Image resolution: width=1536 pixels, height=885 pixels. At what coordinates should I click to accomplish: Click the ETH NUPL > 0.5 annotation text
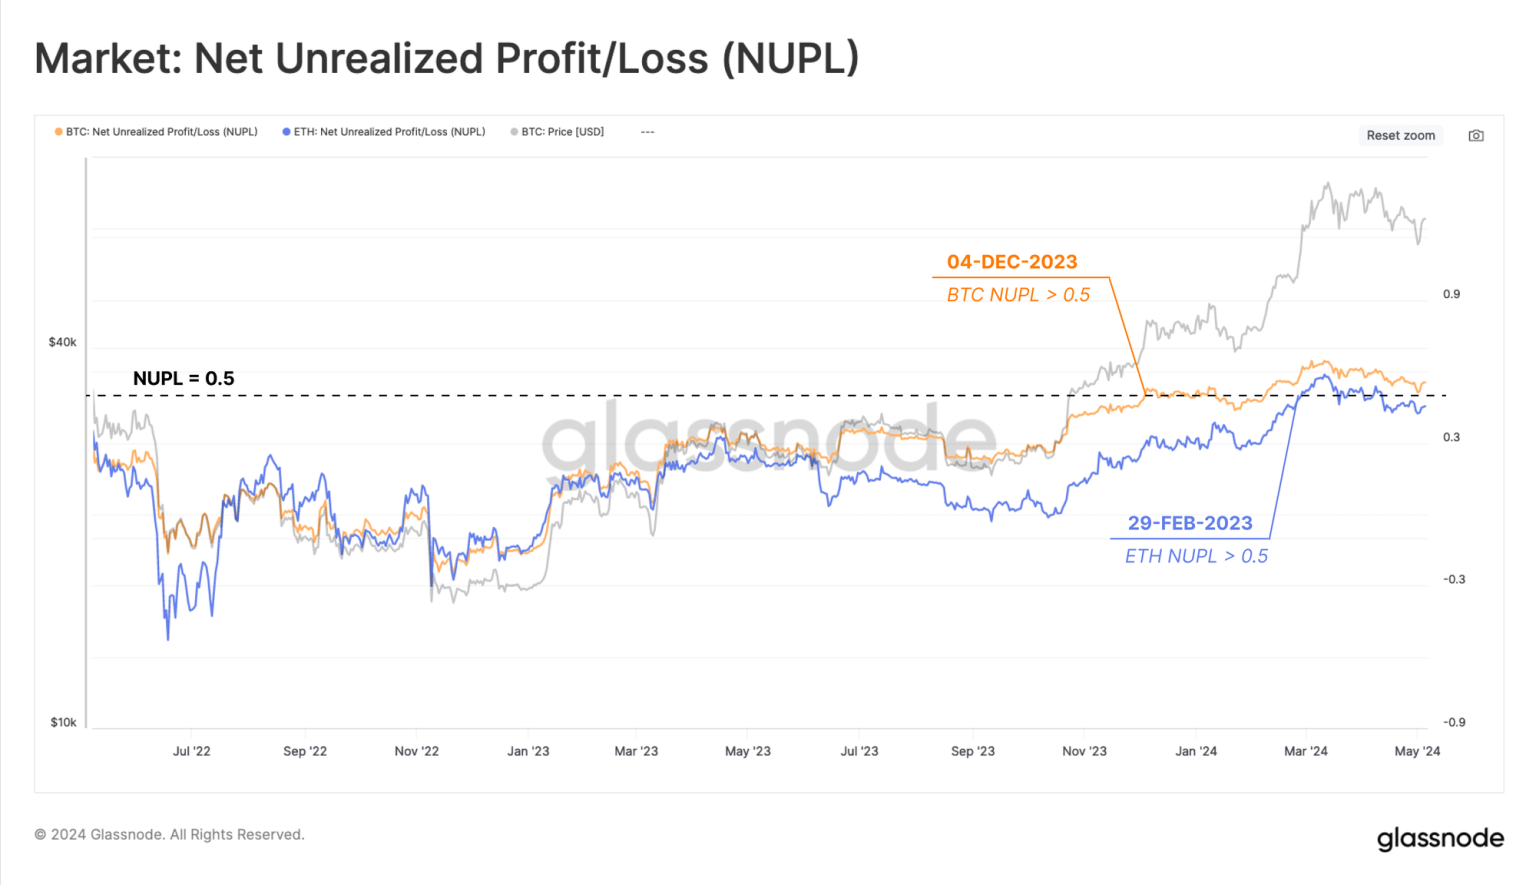1196,556
